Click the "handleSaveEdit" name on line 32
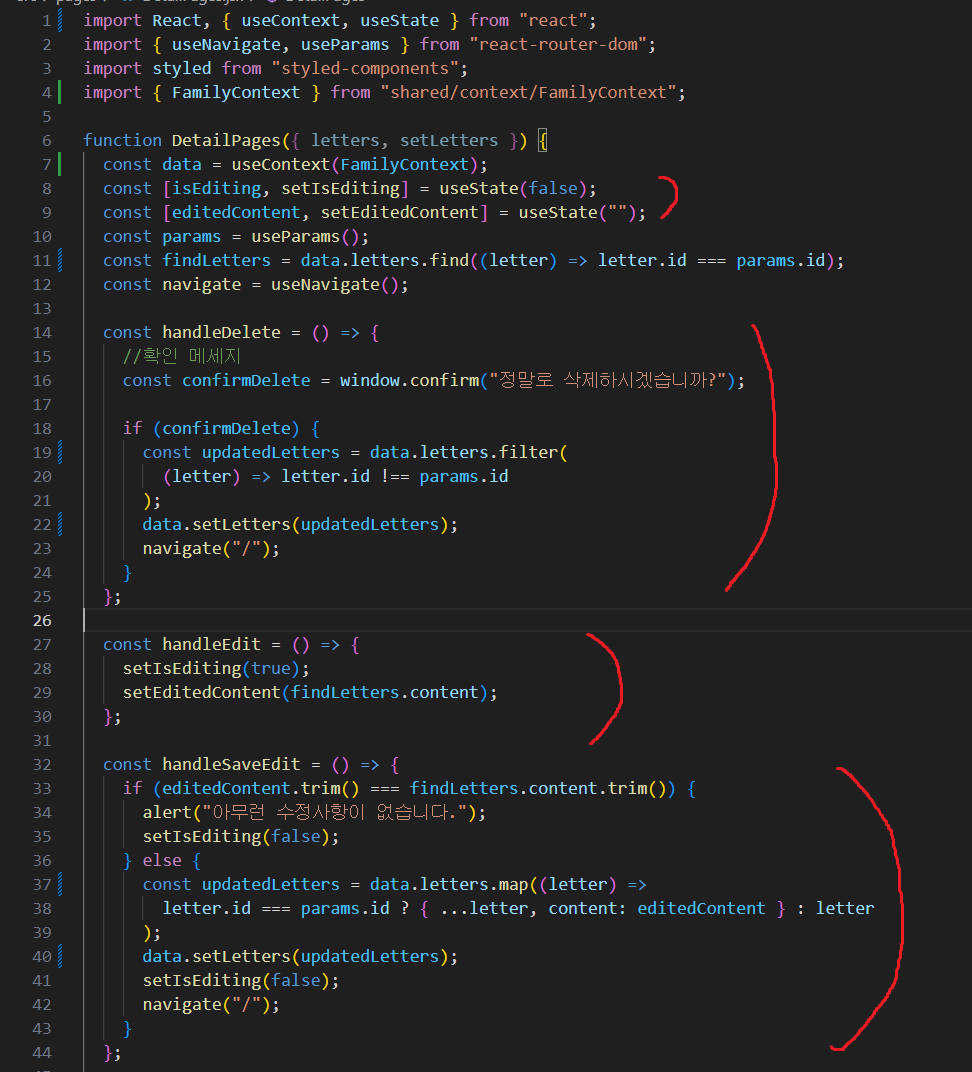972x1072 pixels. click(231, 764)
